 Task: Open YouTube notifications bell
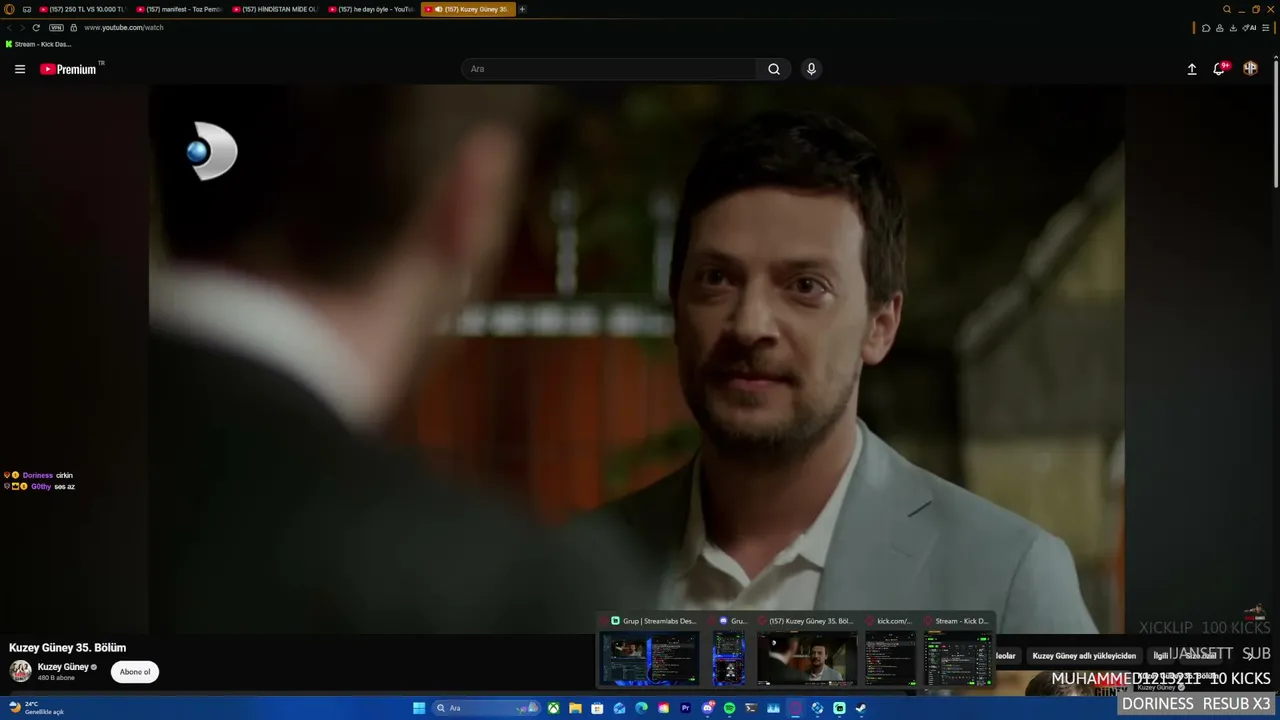[1219, 69]
